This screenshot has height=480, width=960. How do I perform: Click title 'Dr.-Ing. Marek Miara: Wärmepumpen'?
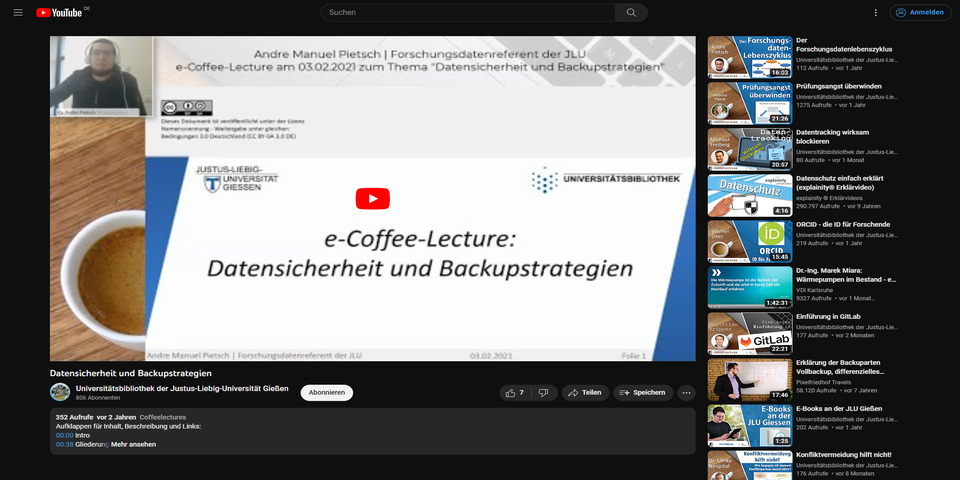[846, 275]
